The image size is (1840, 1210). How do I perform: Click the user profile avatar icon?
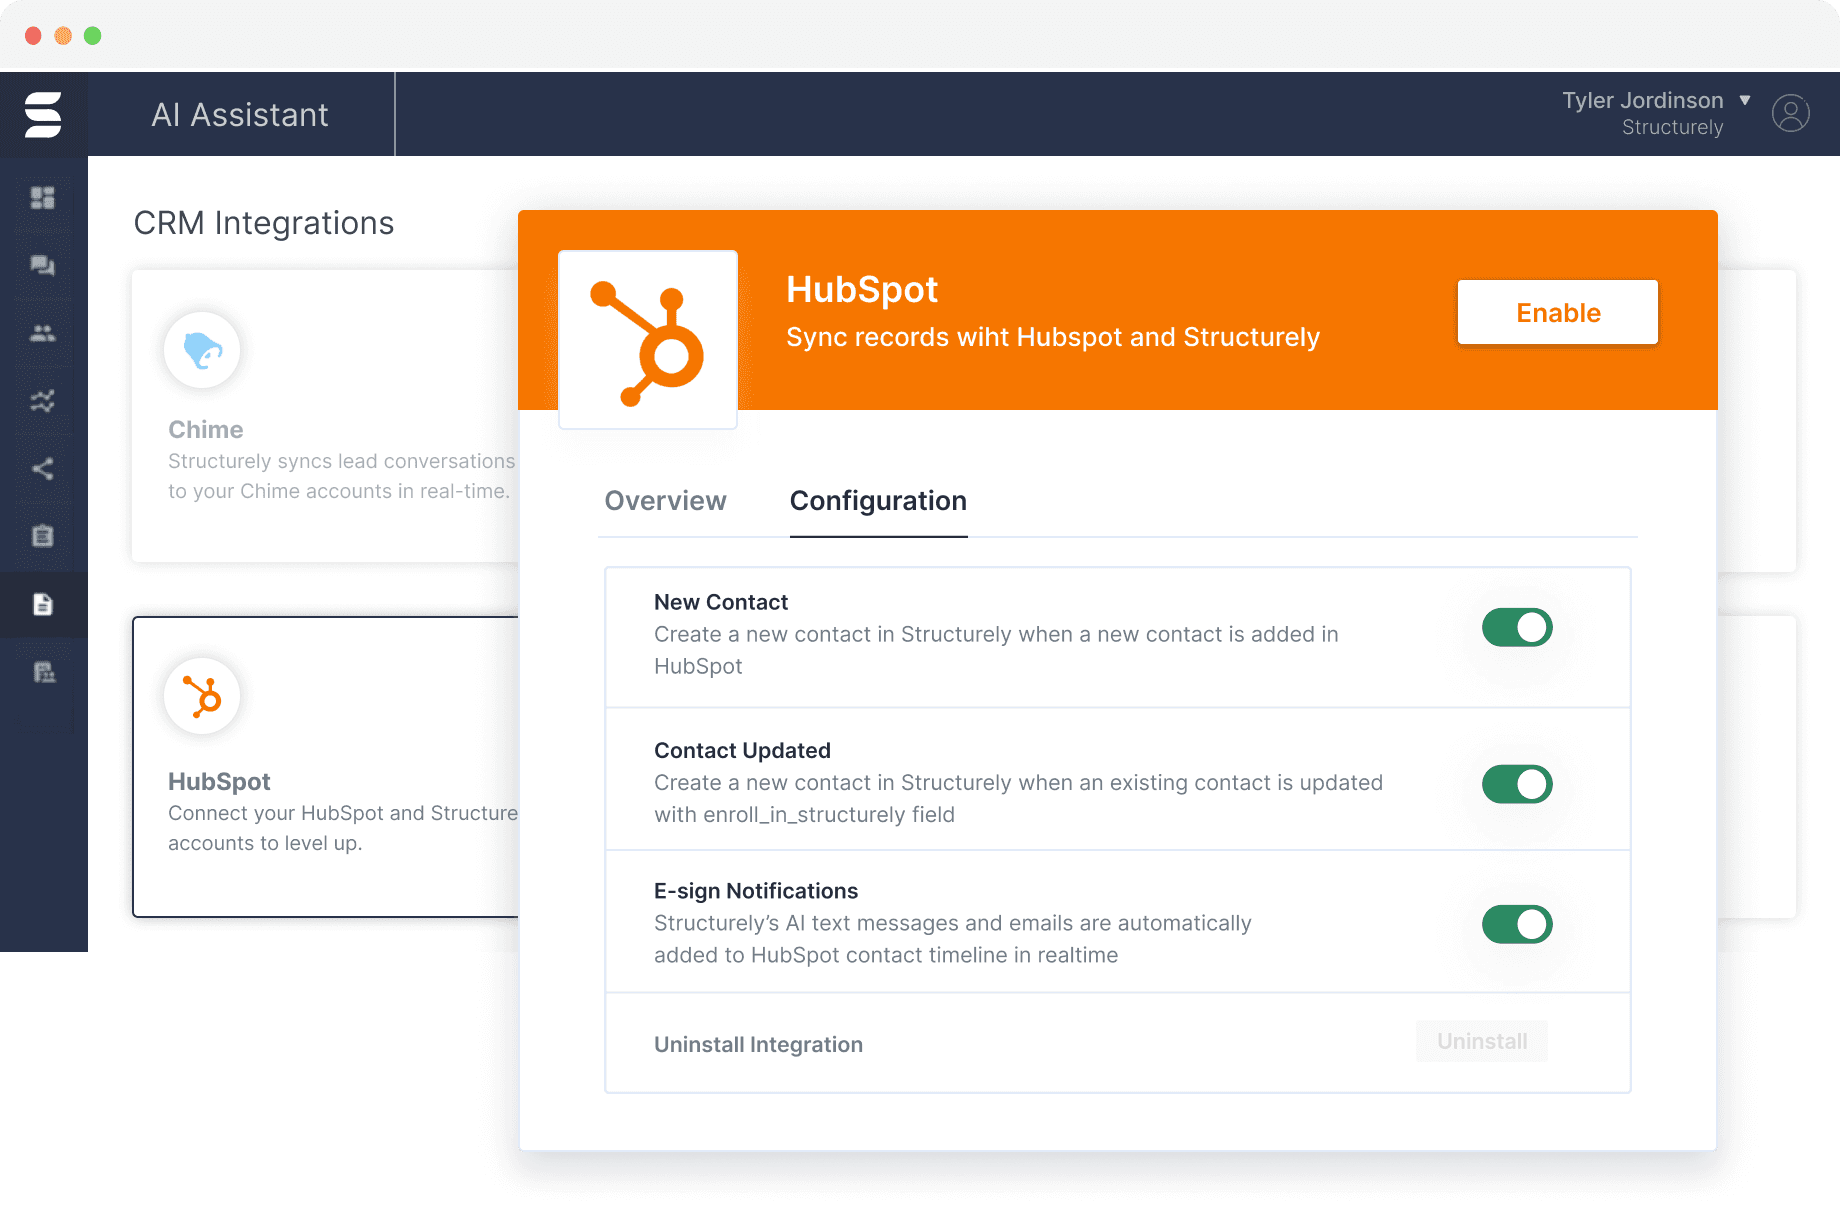pyautogui.click(x=1790, y=113)
